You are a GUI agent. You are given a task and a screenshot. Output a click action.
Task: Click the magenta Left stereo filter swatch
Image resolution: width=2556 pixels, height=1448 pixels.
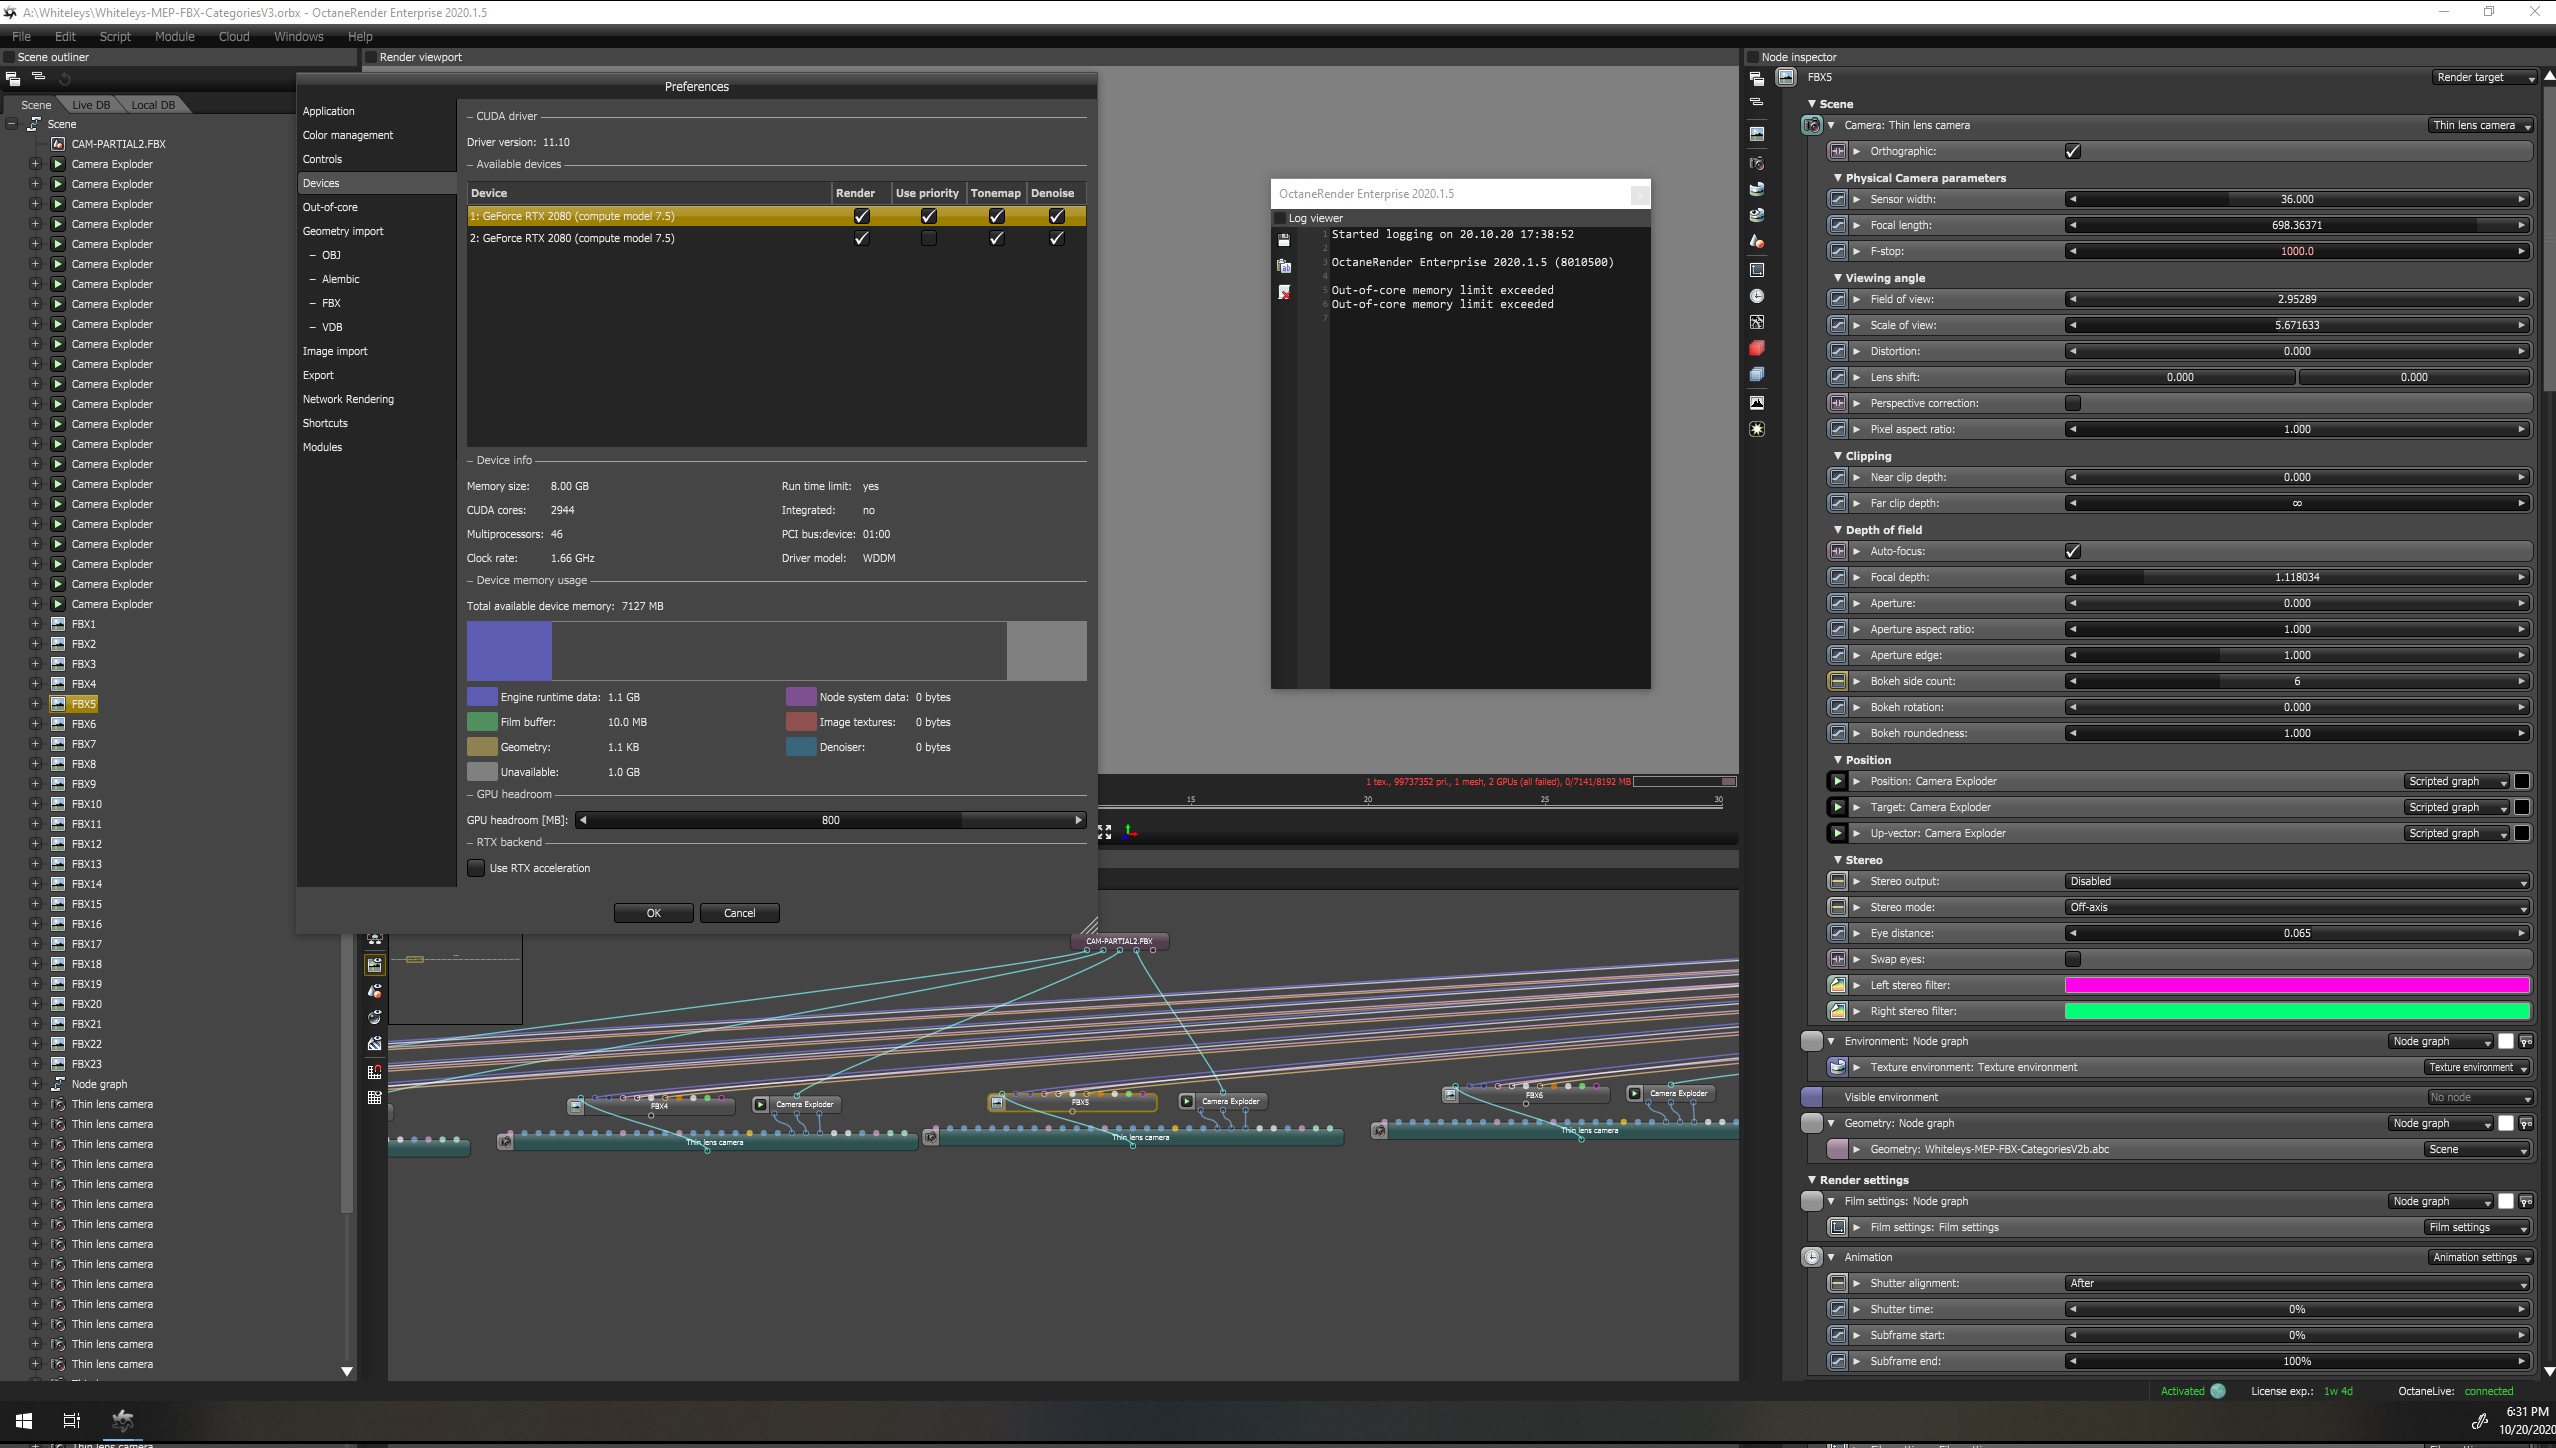(2297, 985)
